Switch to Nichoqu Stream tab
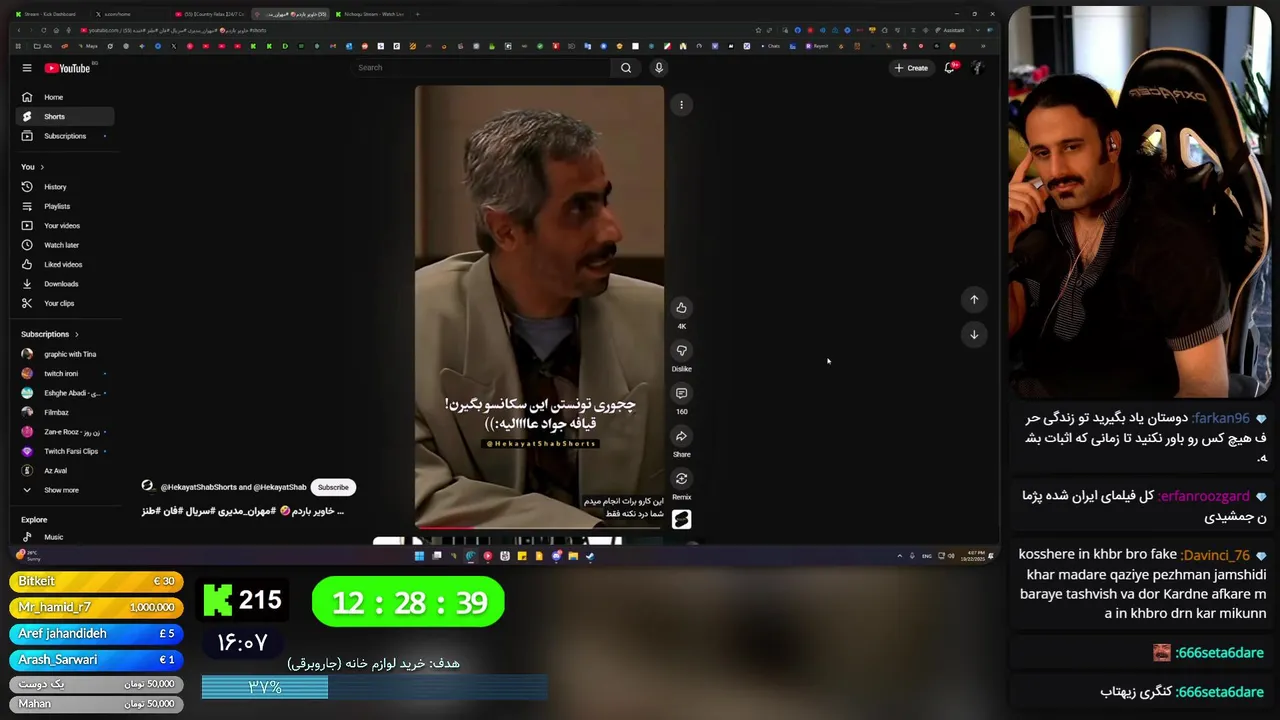Image resolution: width=1280 pixels, height=720 pixels. coord(368,14)
